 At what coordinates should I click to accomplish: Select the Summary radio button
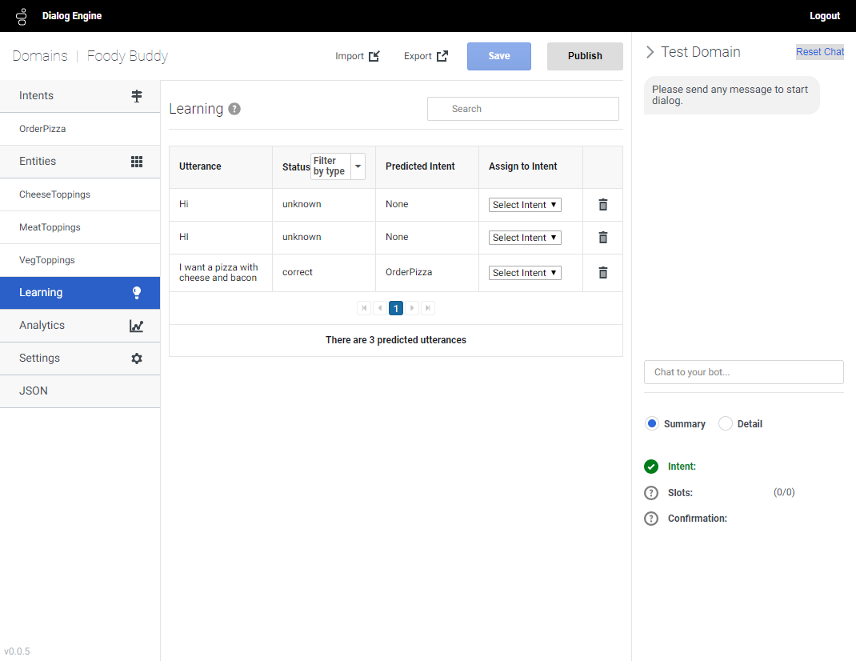tap(652, 424)
